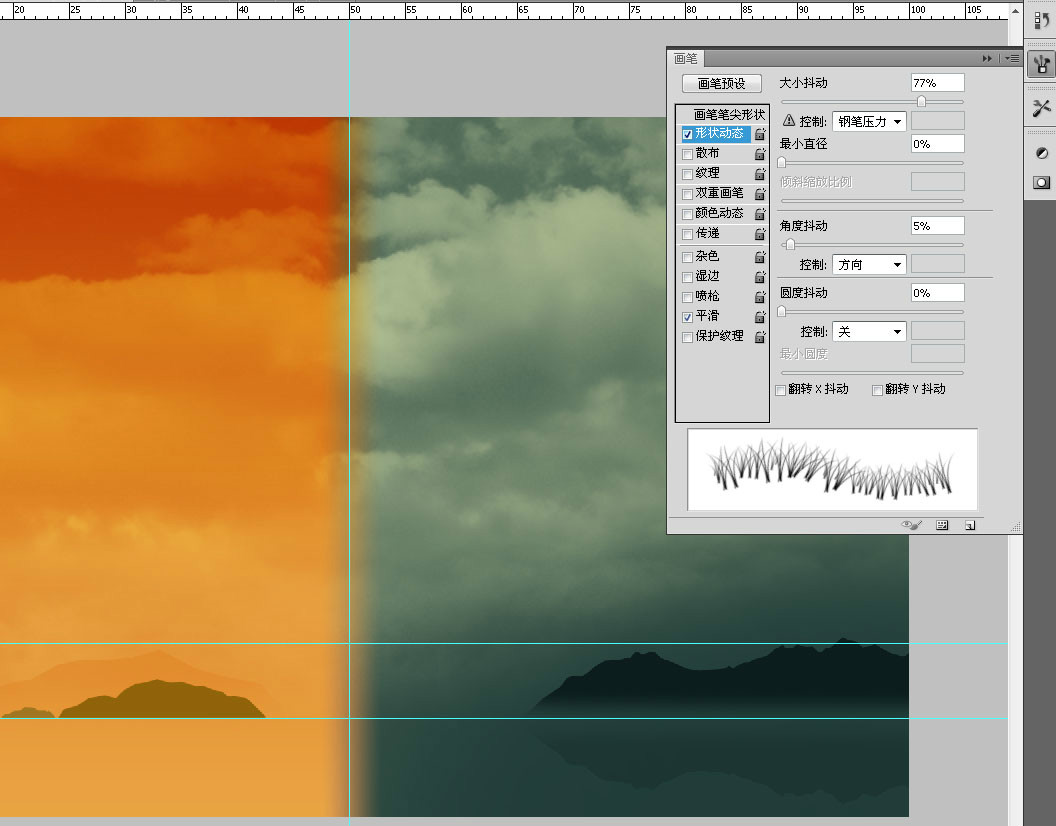Create new brush from the panel bottom icon
Screen dimensions: 1056x826
970,525
